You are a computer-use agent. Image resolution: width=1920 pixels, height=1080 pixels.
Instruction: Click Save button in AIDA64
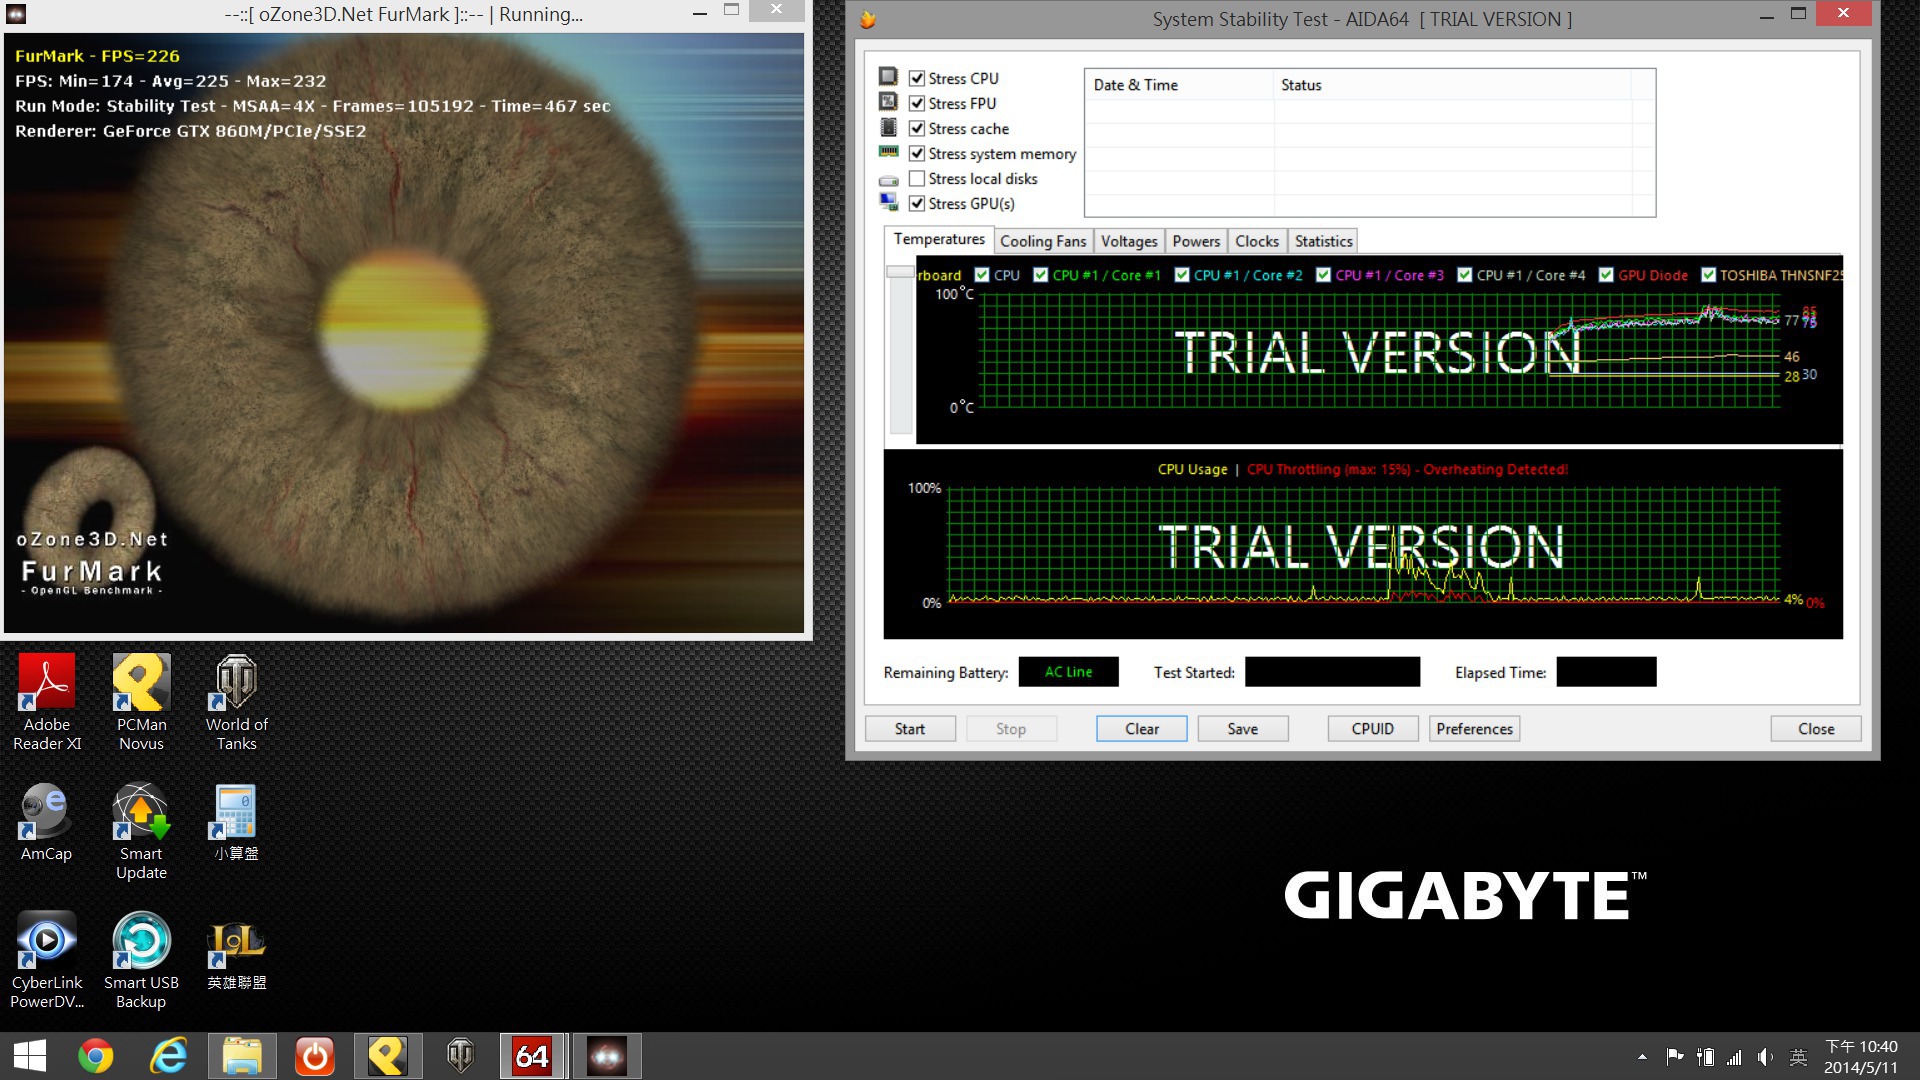(x=1243, y=729)
